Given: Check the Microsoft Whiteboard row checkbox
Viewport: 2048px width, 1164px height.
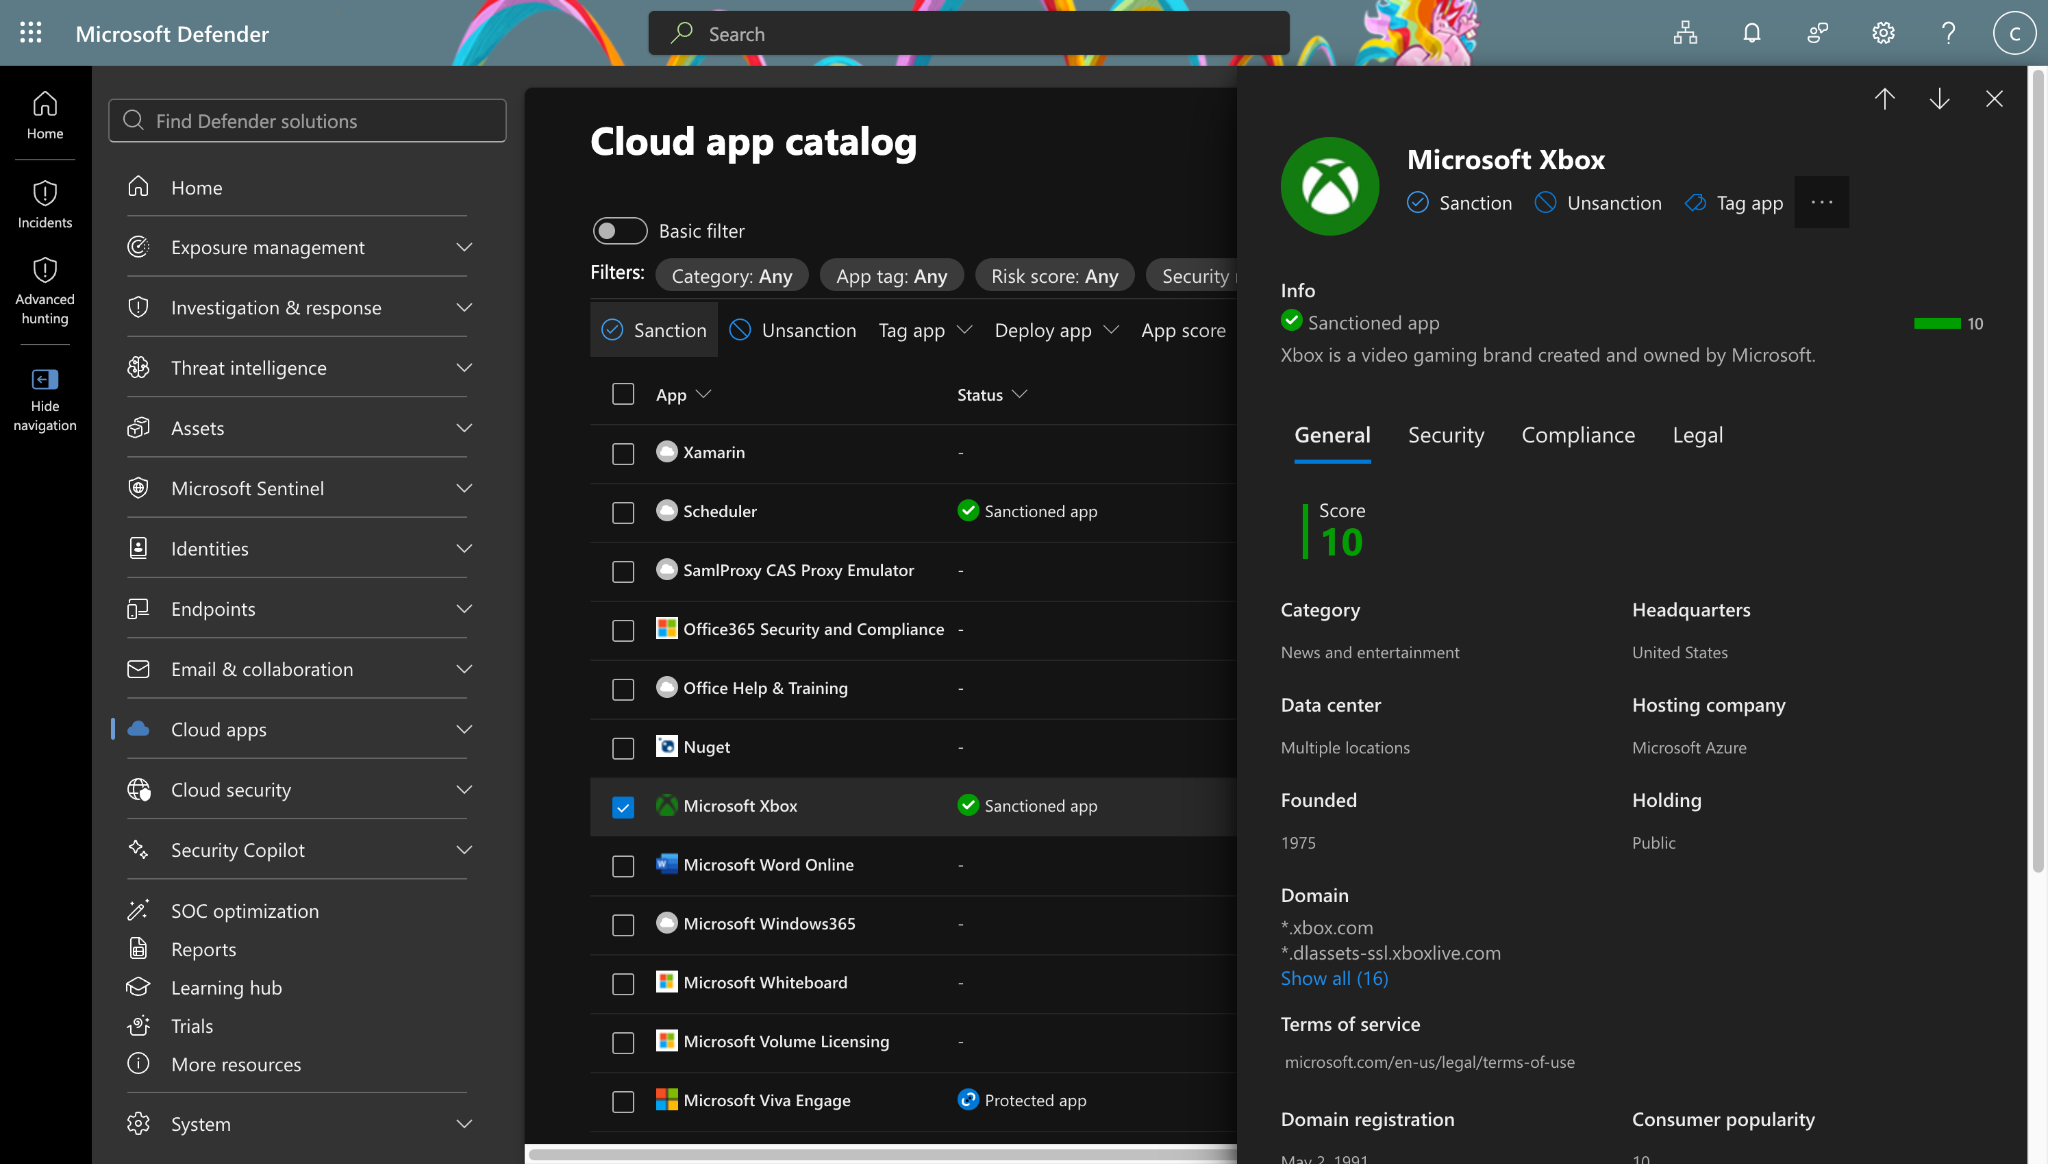Looking at the screenshot, I should (x=623, y=984).
